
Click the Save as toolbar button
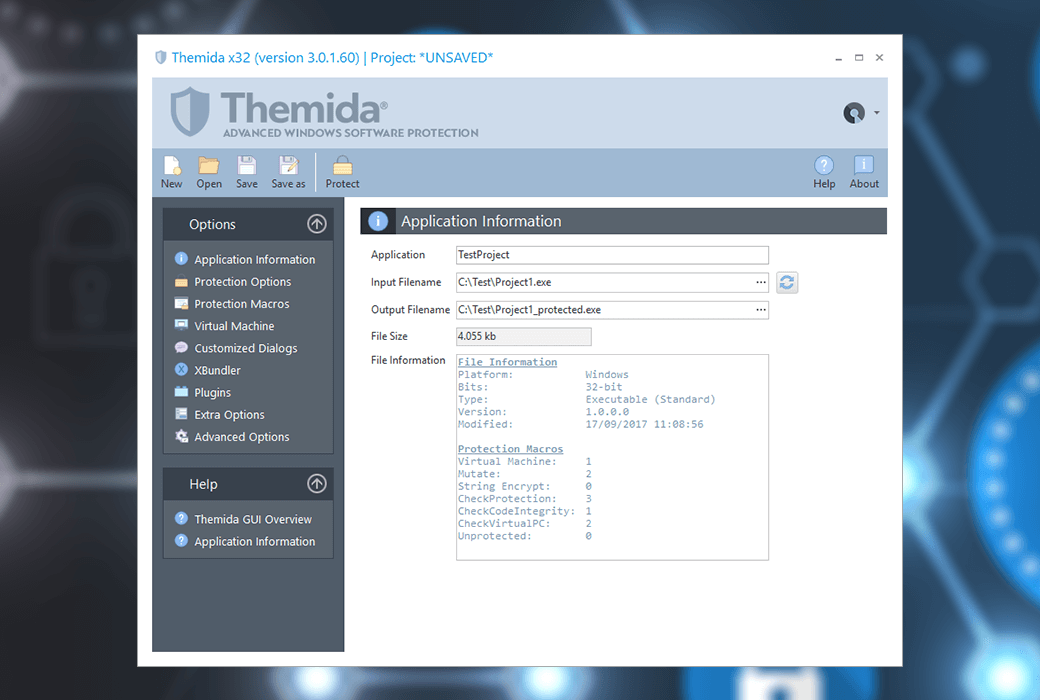pyautogui.click(x=288, y=171)
